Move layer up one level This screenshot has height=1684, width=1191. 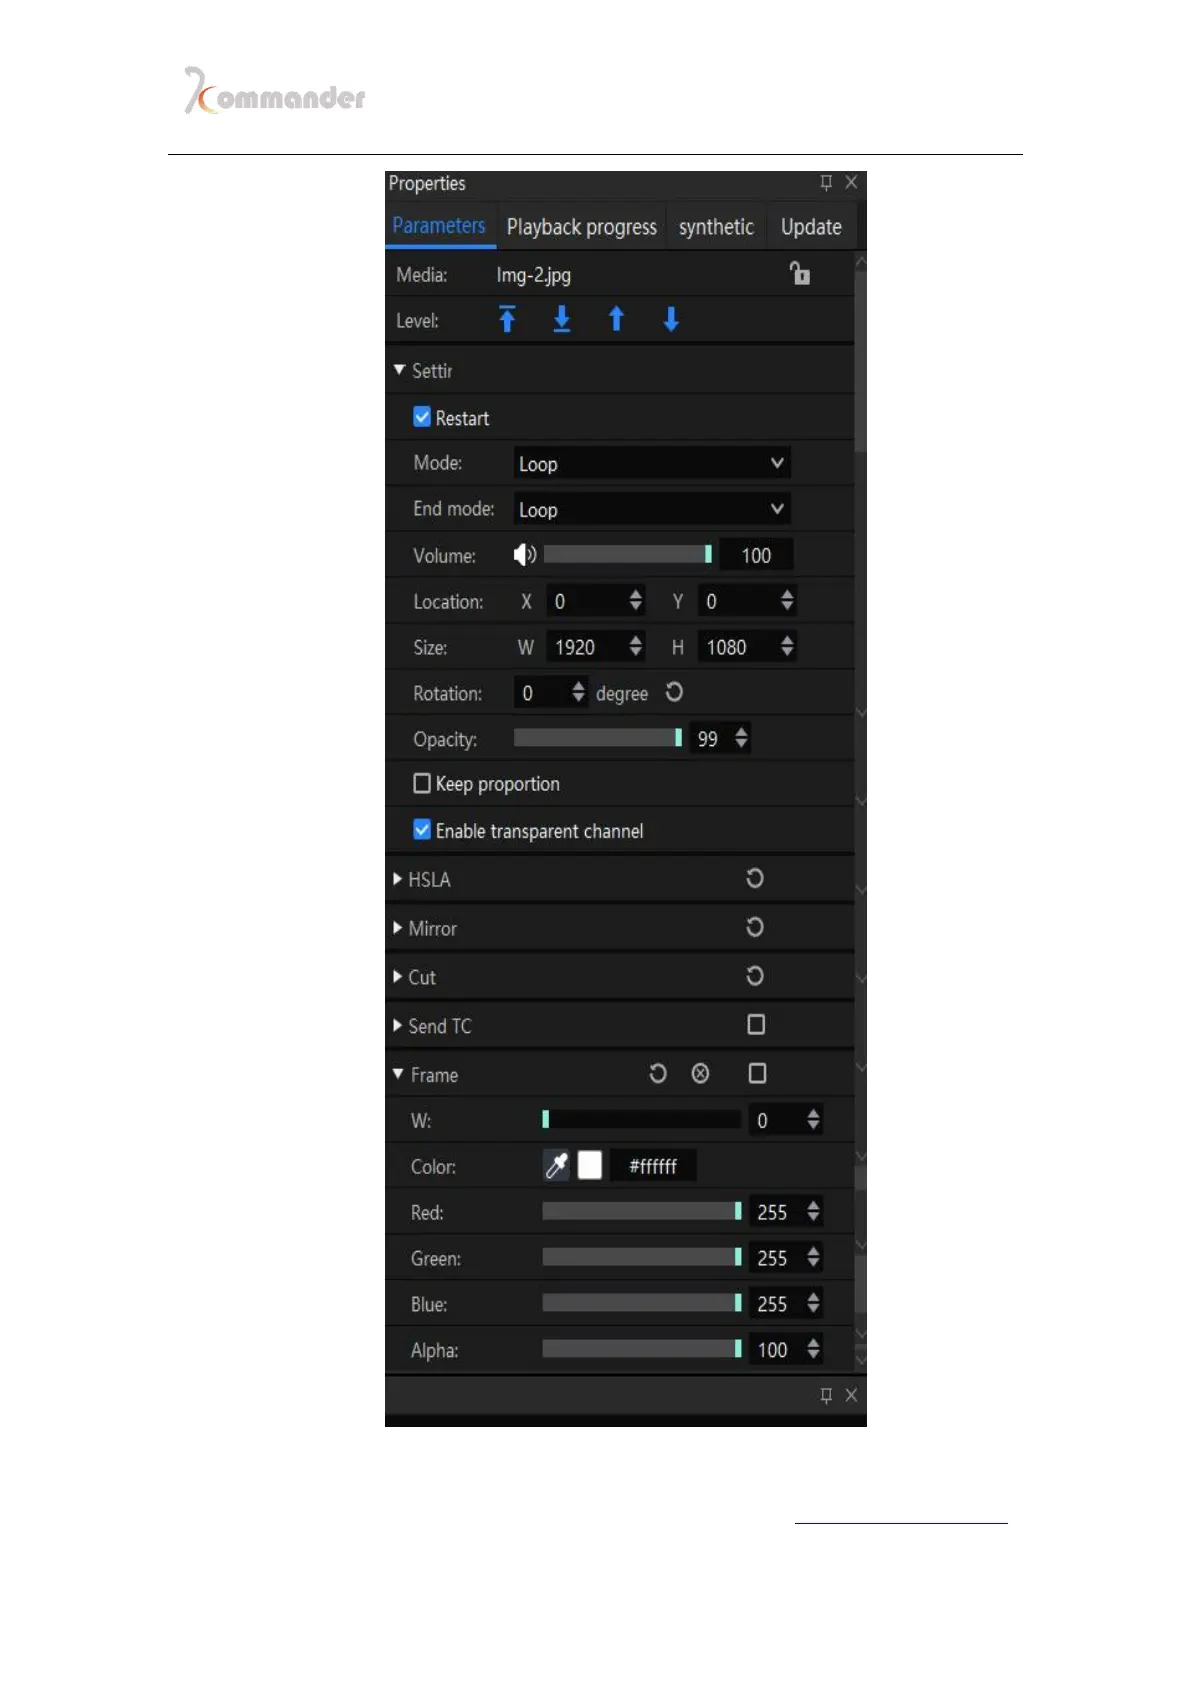(616, 319)
